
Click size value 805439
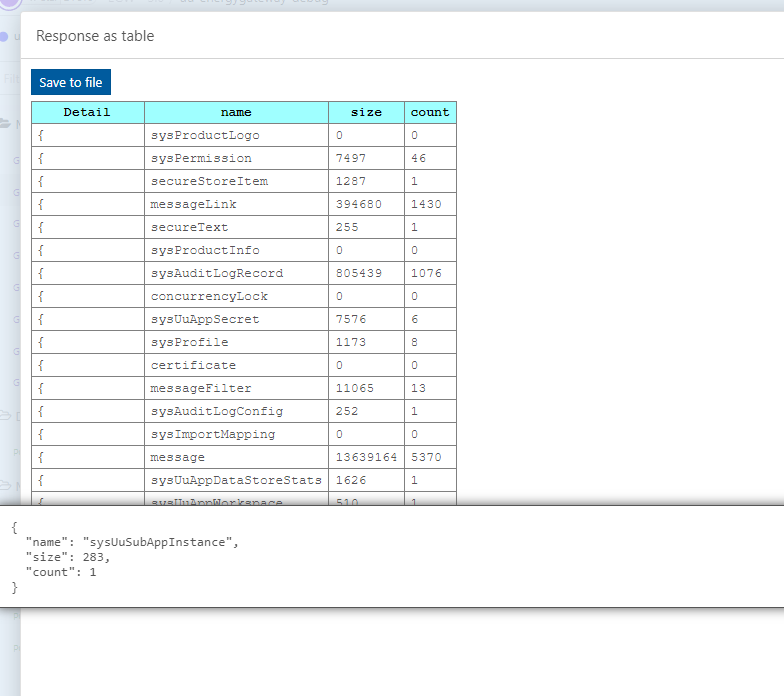358,273
